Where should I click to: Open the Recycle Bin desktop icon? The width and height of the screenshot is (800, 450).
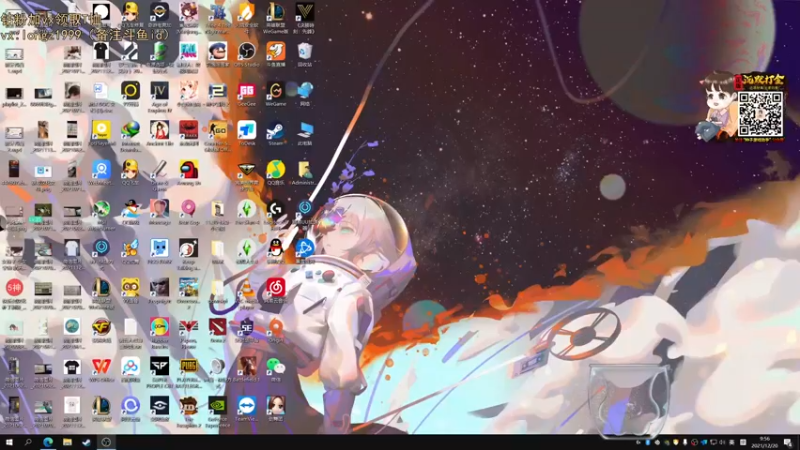click(305, 55)
